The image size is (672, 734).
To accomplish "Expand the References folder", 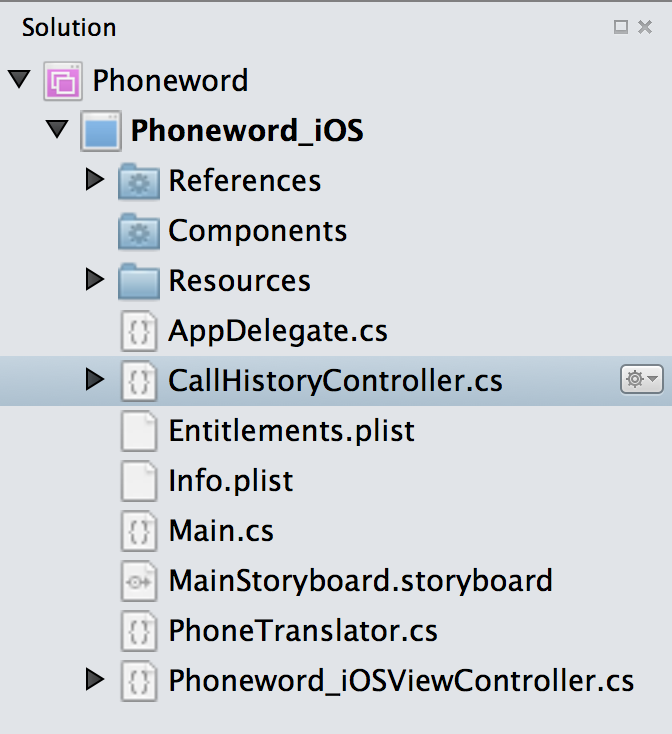I will point(96,180).
